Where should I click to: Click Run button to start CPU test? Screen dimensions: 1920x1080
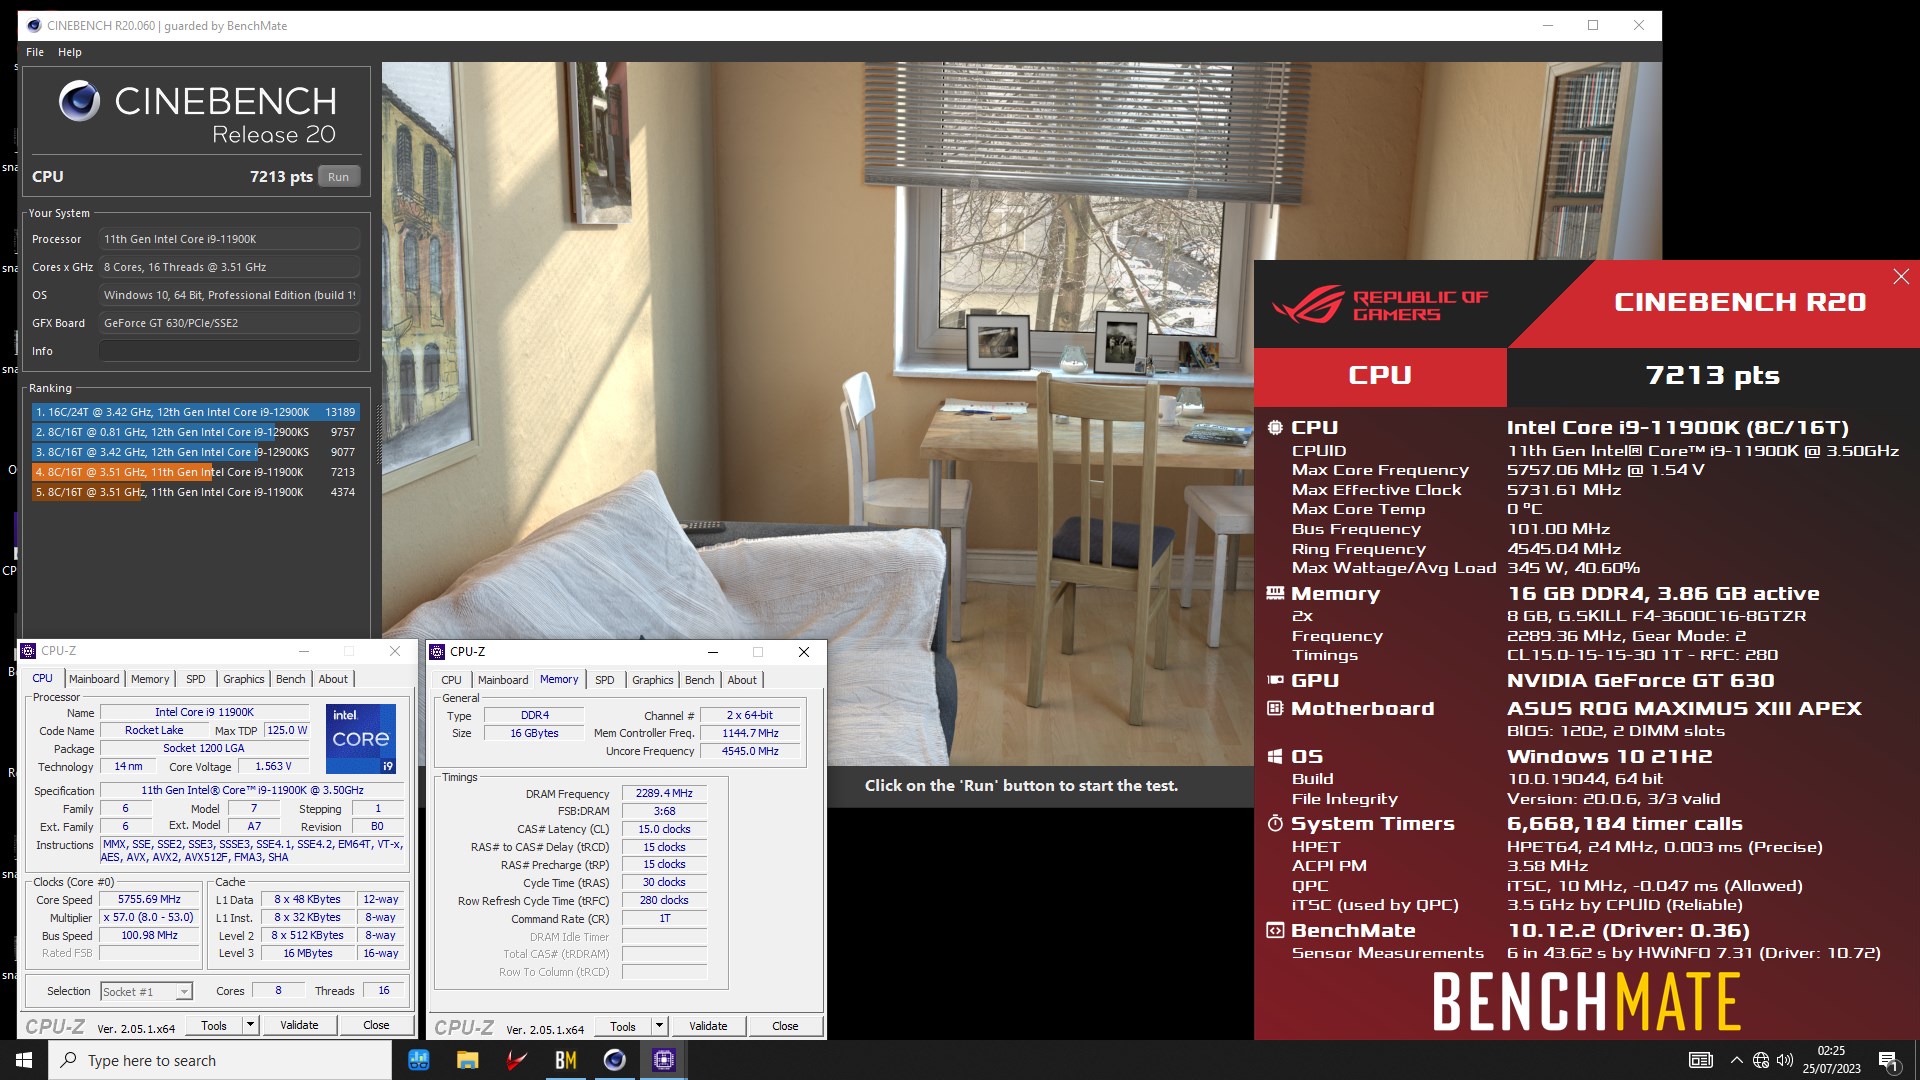pyautogui.click(x=339, y=177)
